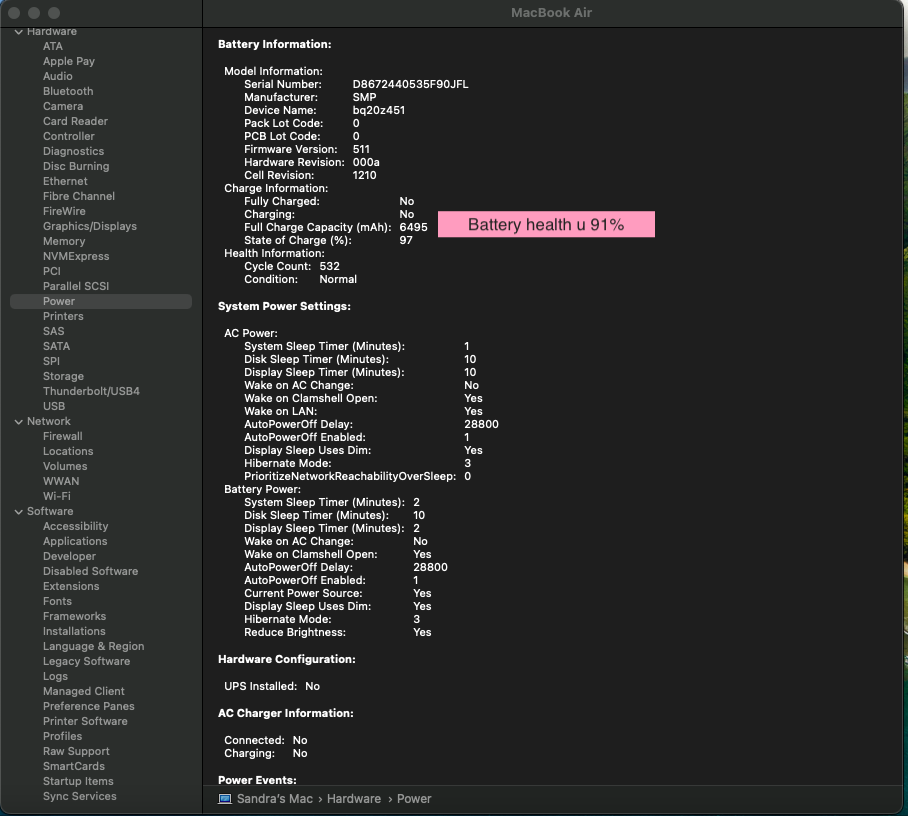Open the Thunderbolt/USB4 entry
The width and height of the screenshot is (908, 816).
91,391
